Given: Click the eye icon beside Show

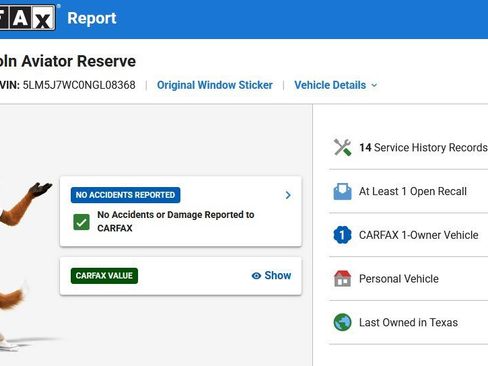Looking at the screenshot, I should [256, 276].
